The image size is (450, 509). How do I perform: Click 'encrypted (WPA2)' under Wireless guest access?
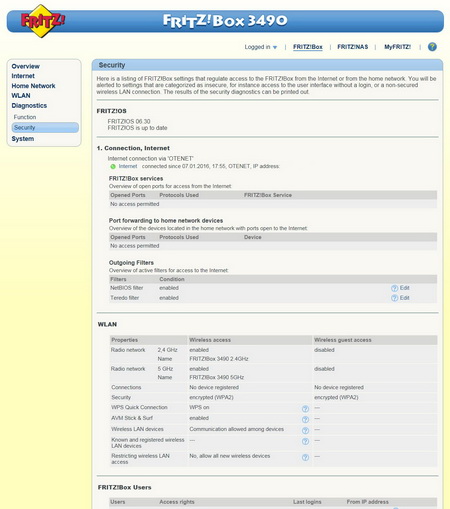(336, 397)
